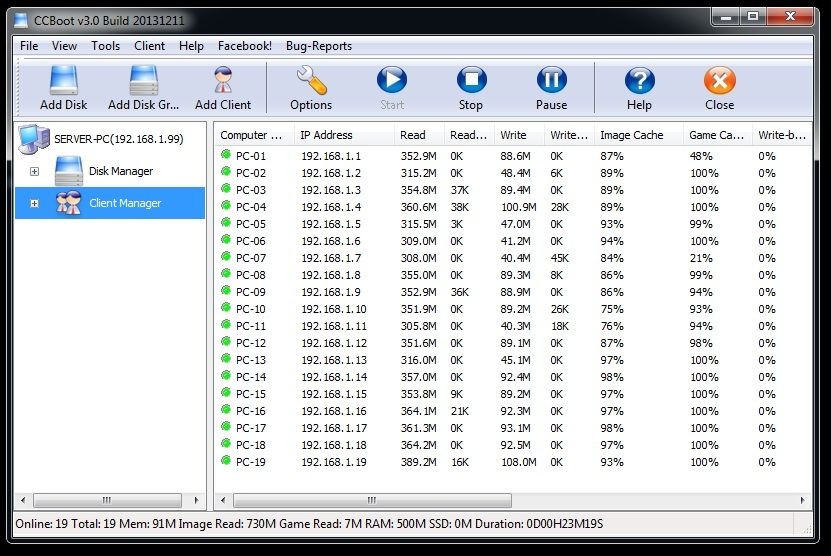Click the Add Client icon
The height and width of the screenshot is (556, 831).
coord(223,80)
